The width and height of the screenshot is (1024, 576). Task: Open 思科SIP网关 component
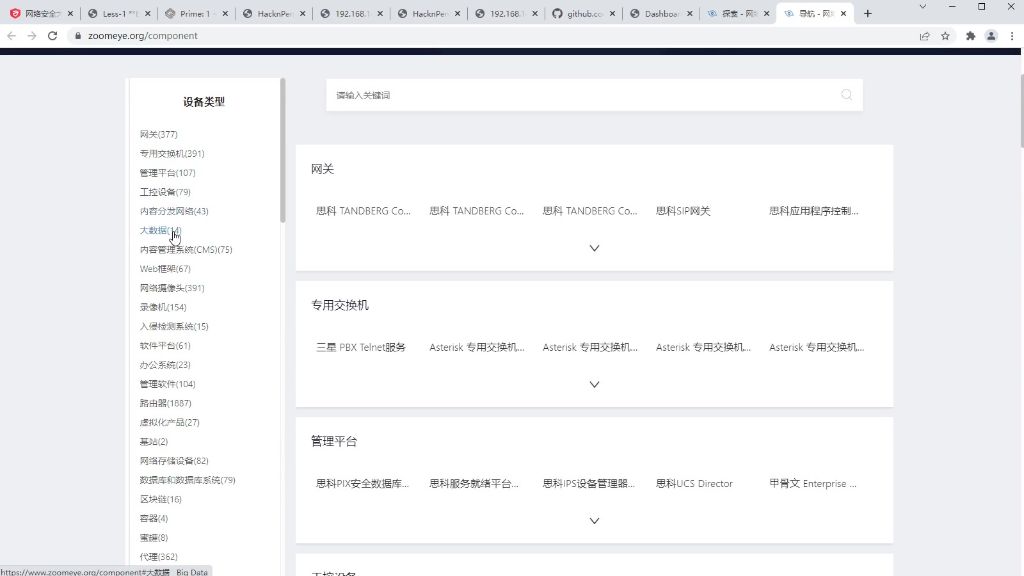pyautogui.click(x=683, y=211)
